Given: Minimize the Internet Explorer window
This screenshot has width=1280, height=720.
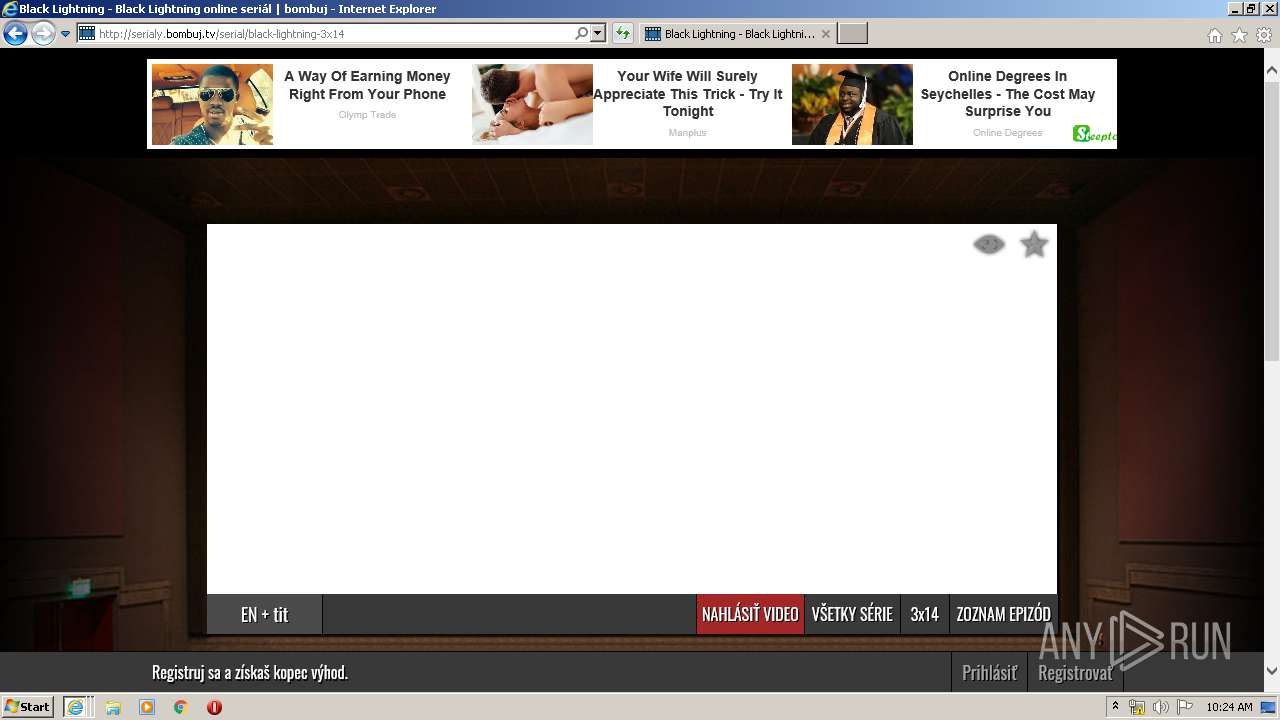Looking at the screenshot, I should point(1235,8).
